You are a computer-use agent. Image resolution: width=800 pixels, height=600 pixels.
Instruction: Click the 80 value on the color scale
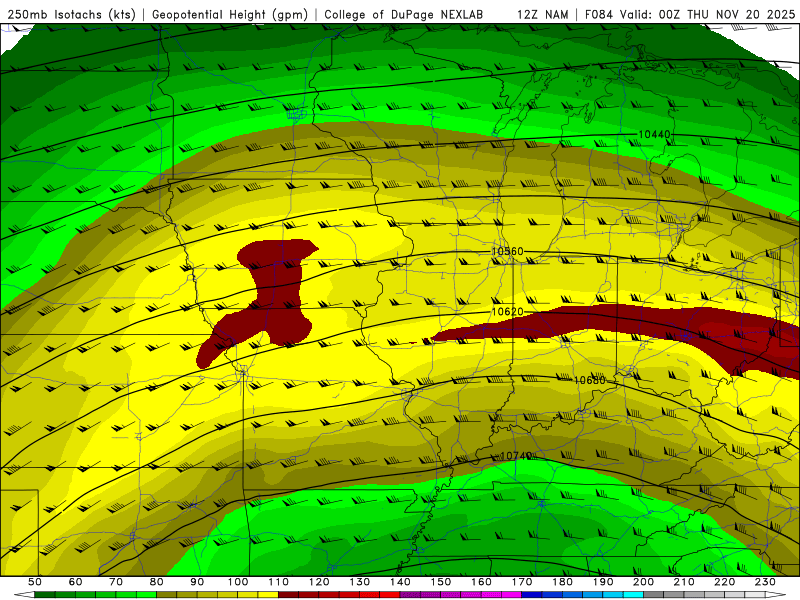pos(157,582)
